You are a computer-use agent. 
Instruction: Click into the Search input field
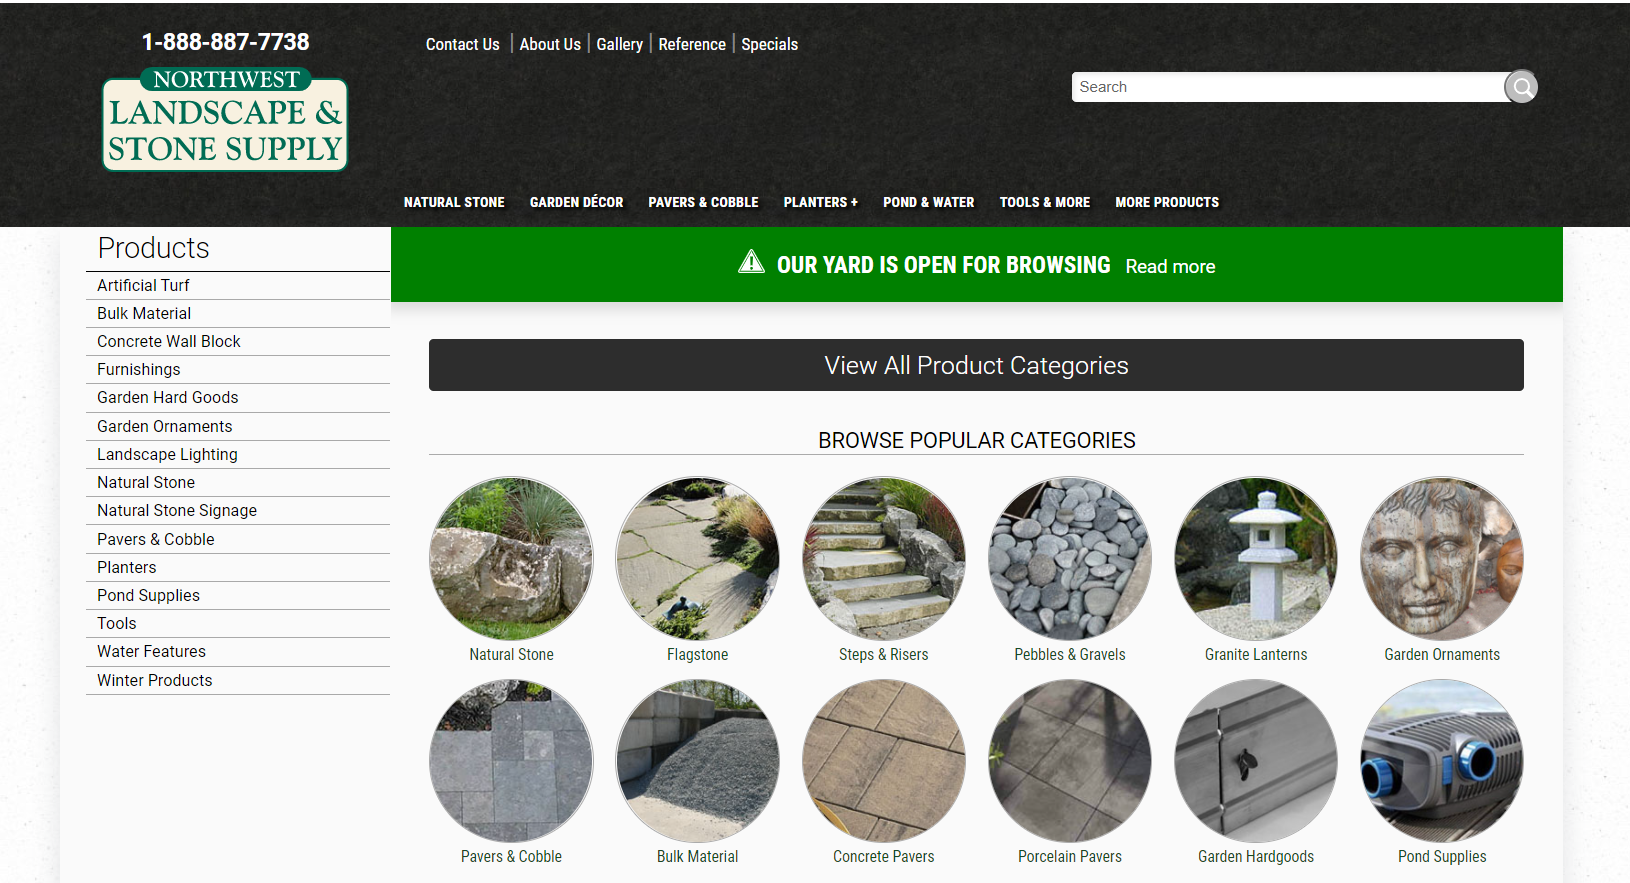(x=1288, y=87)
